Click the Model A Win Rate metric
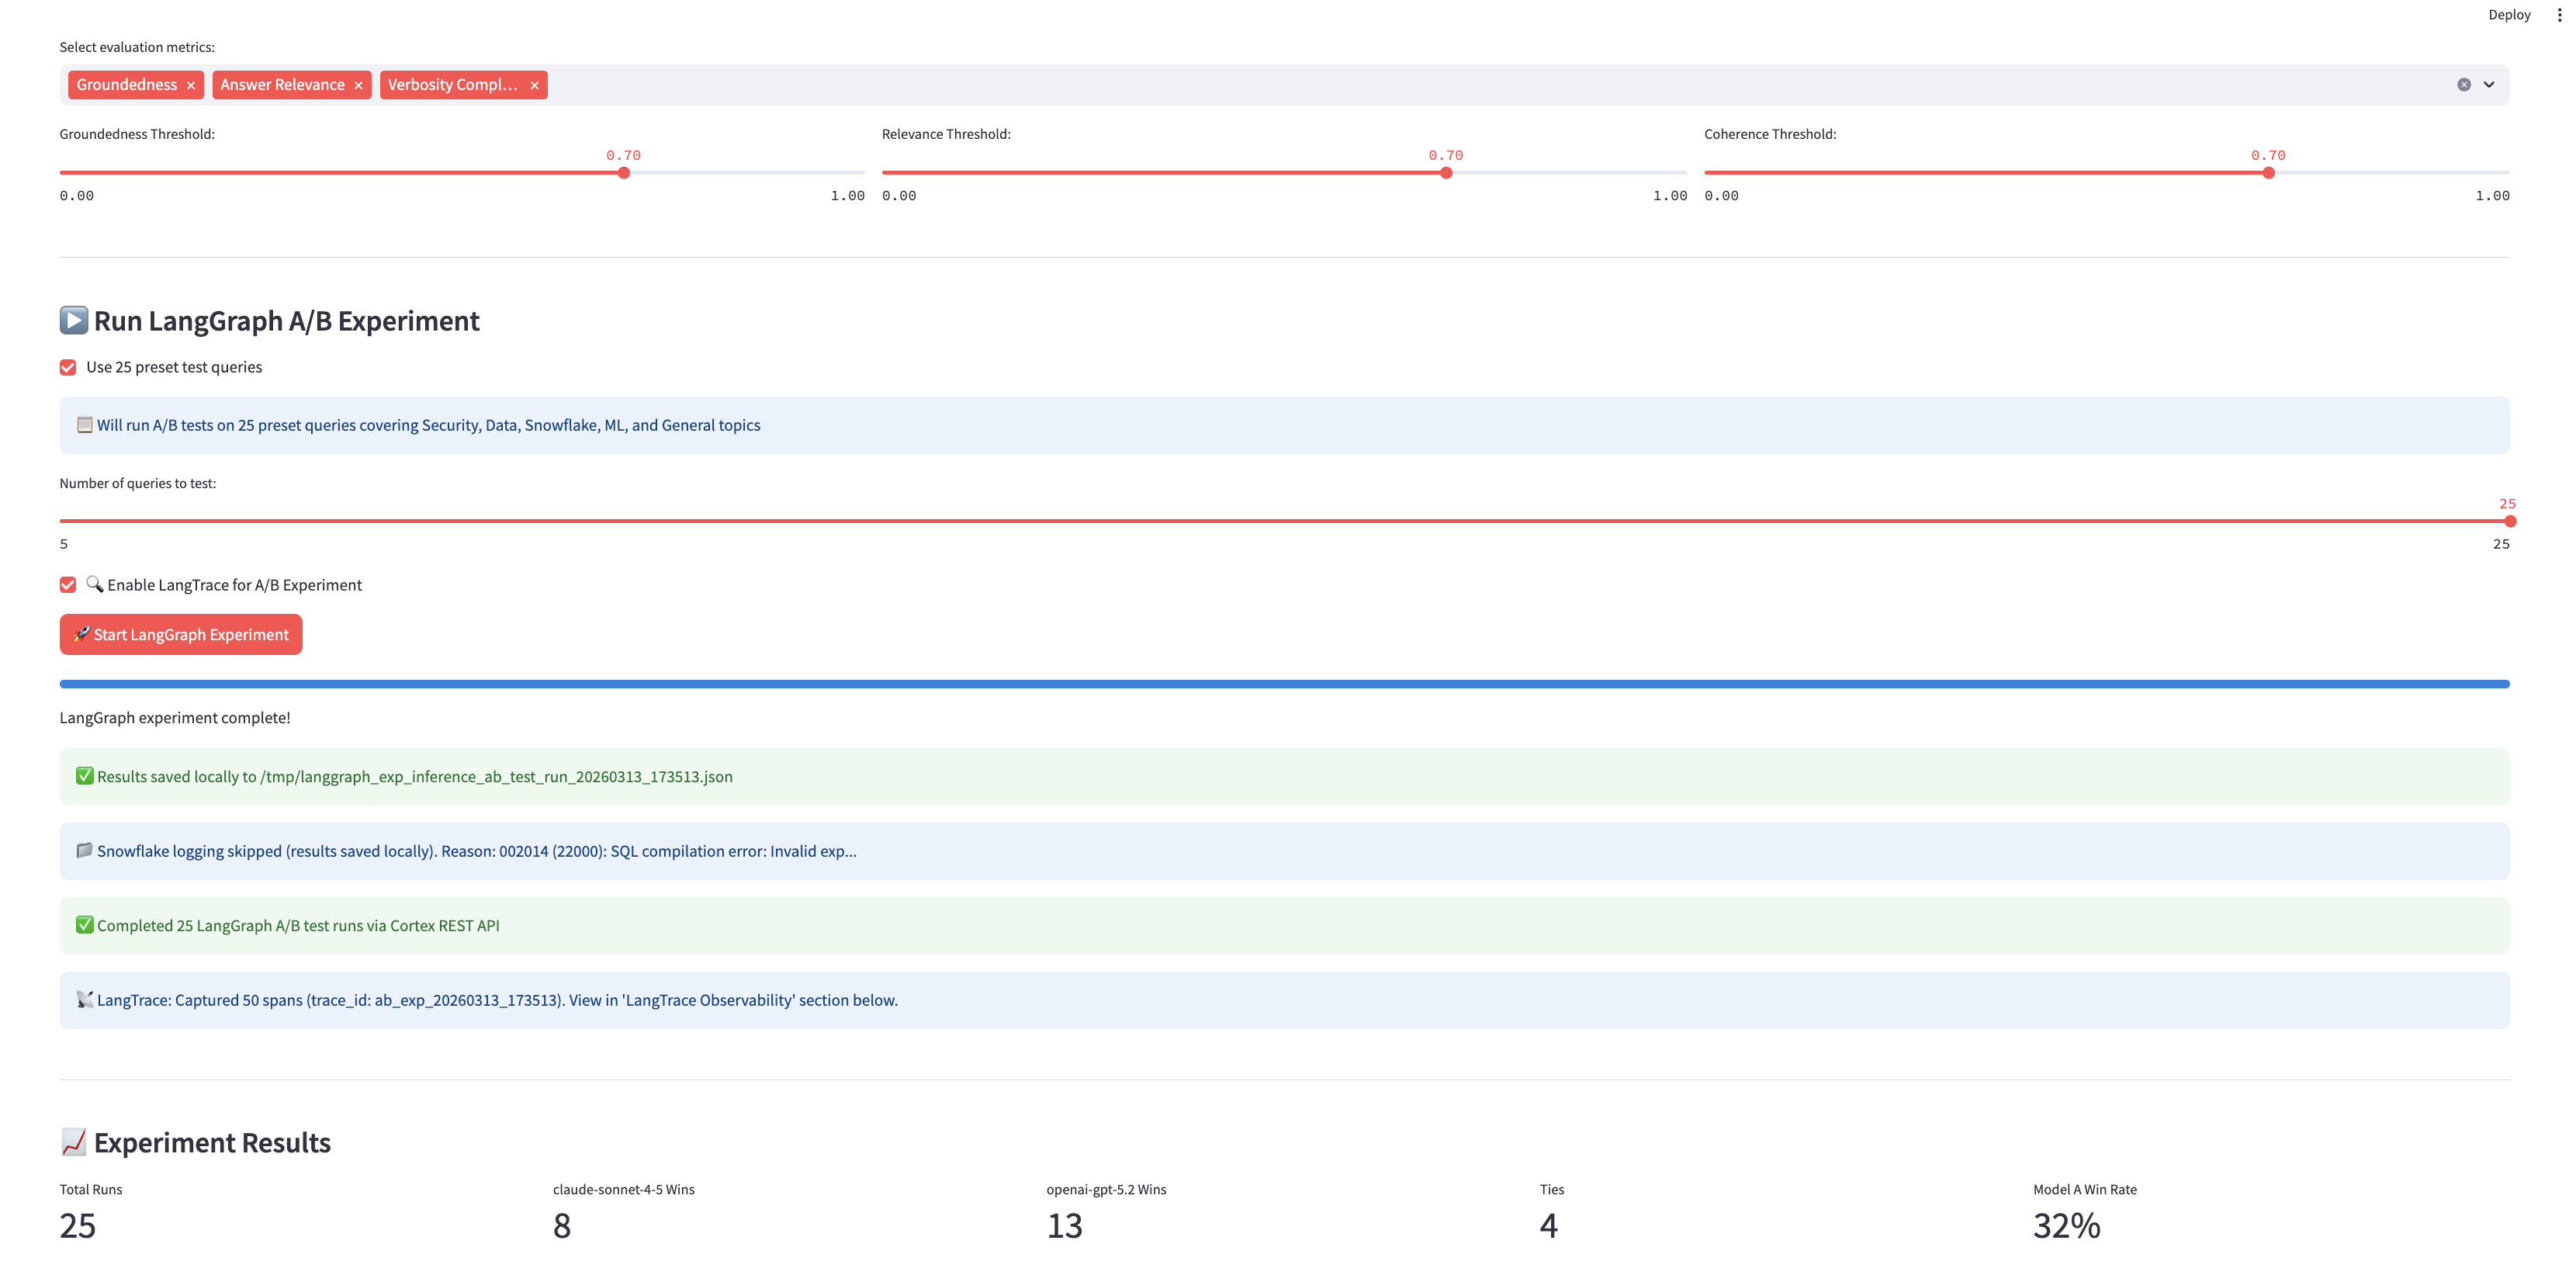 pyautogui.click(x=2066, y=1225)
